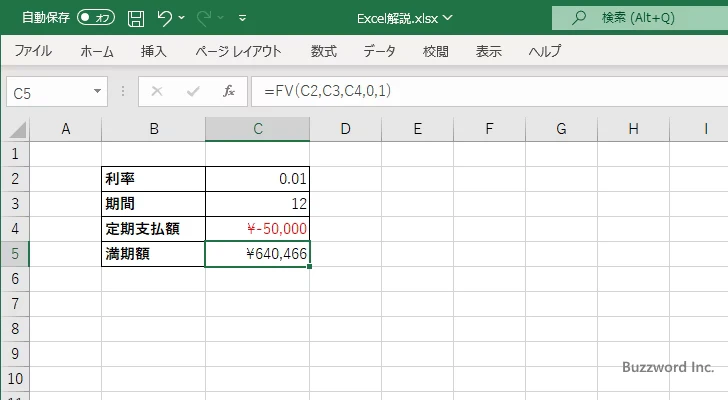
Task: Expand the Name Box dropdown arrow
Action: tap(98, 91)
